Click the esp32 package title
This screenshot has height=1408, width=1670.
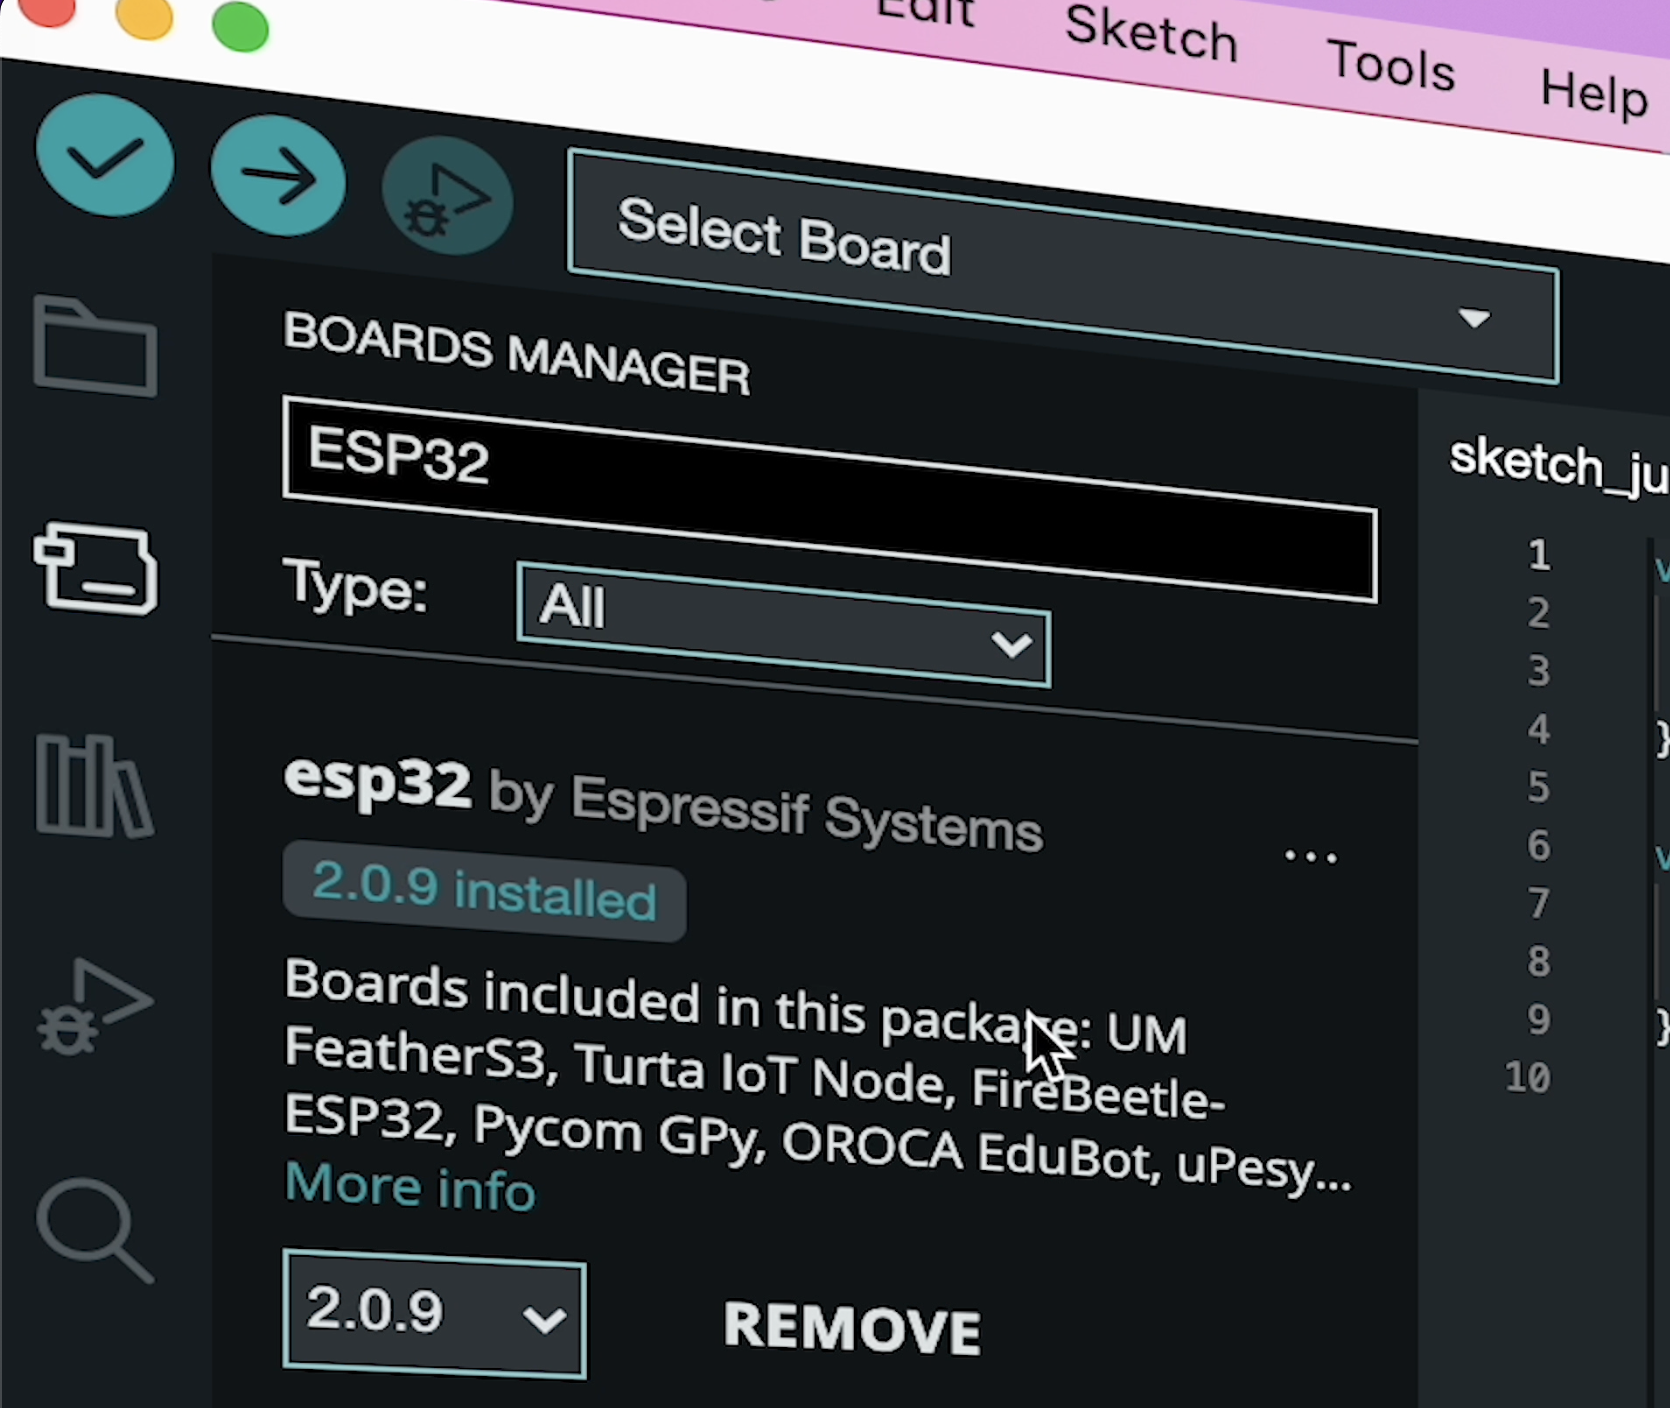click(377, 780)
